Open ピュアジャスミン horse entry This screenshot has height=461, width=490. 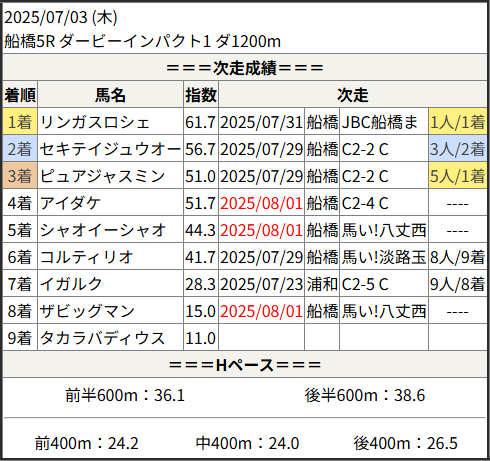coord(102,176)
